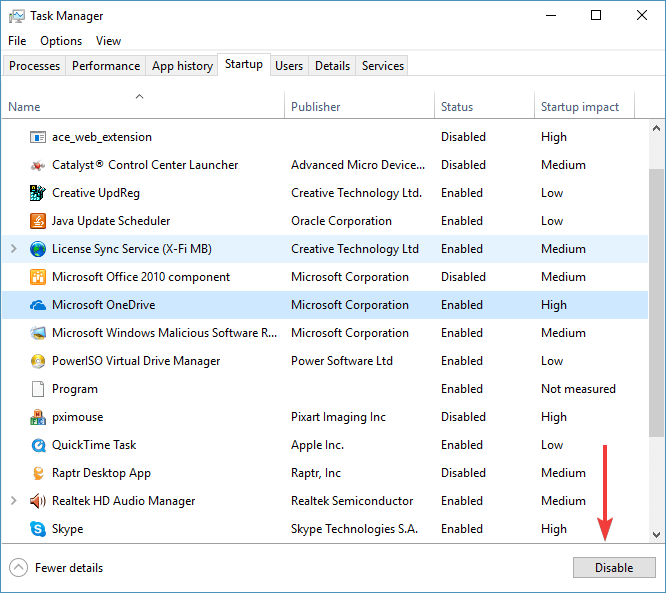Click the Java Update Scheduler icon

(38, 221)
